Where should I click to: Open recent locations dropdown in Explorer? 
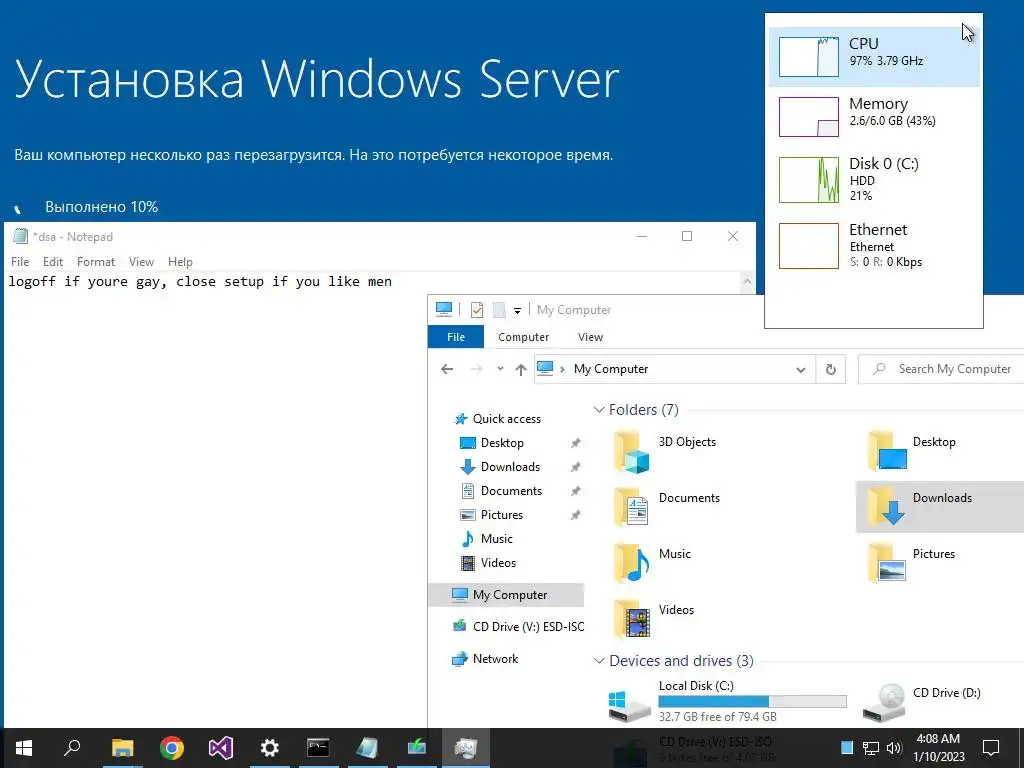500,369
